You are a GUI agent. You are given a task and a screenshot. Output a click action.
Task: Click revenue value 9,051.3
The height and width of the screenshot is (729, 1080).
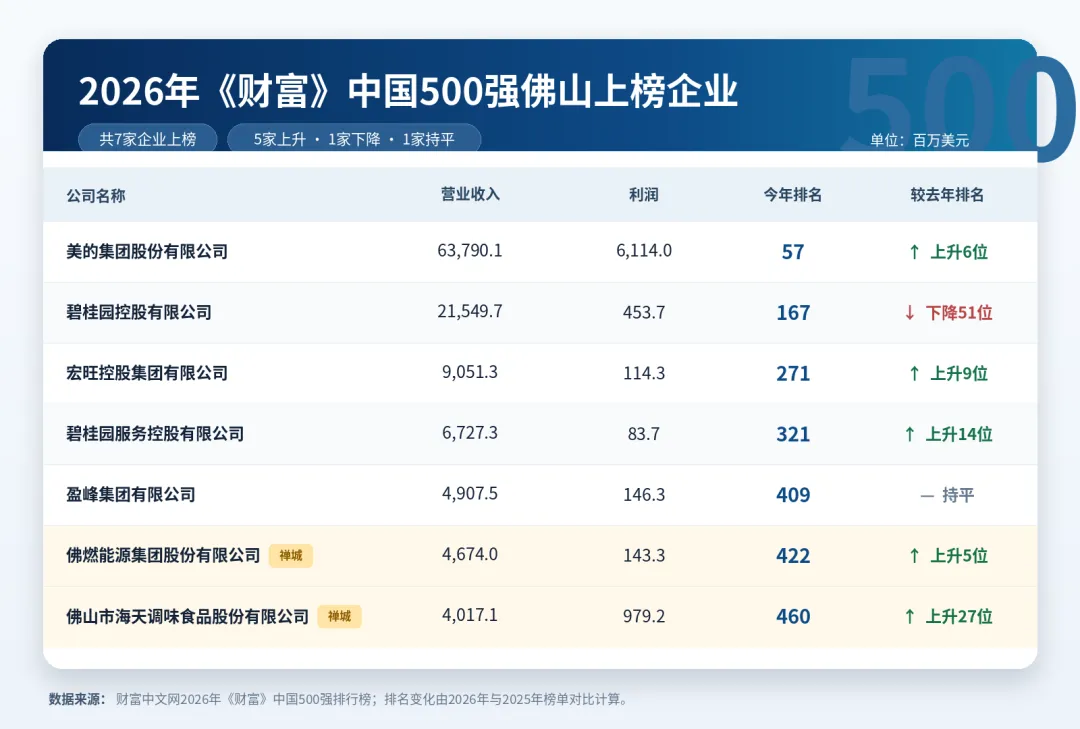coord(470,372)
